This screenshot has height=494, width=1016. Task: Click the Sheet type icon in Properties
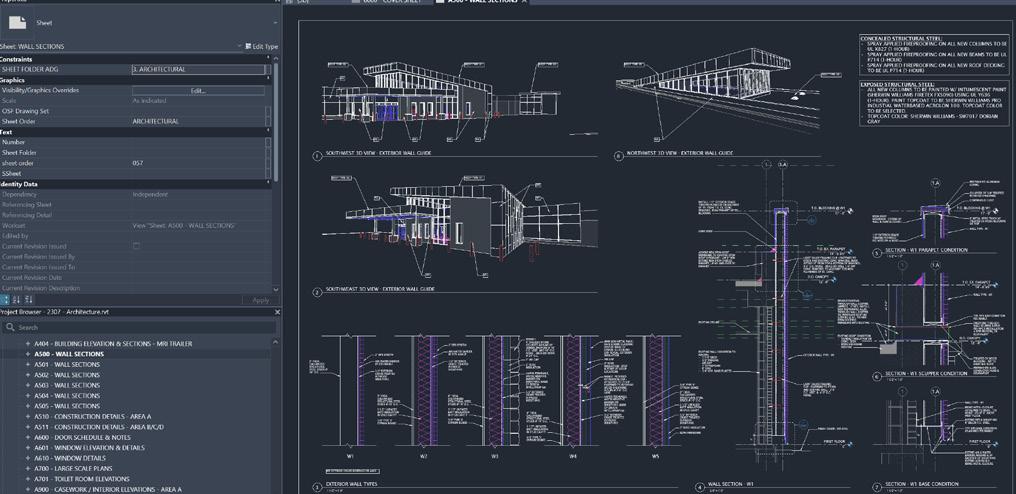[17, 23]
